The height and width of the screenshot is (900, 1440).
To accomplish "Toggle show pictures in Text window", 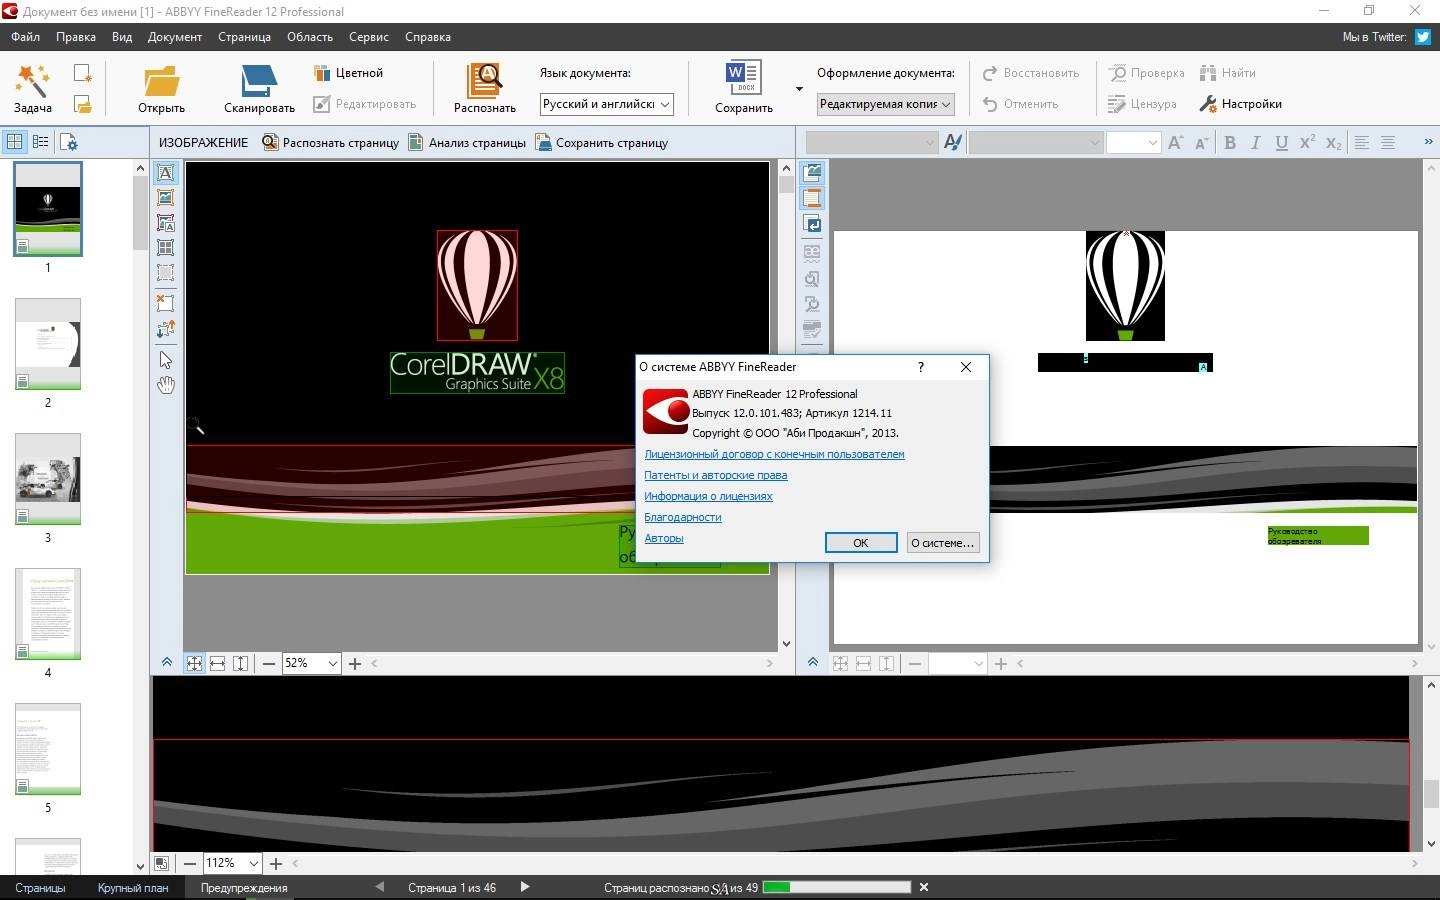I will [x=812, y=173].
